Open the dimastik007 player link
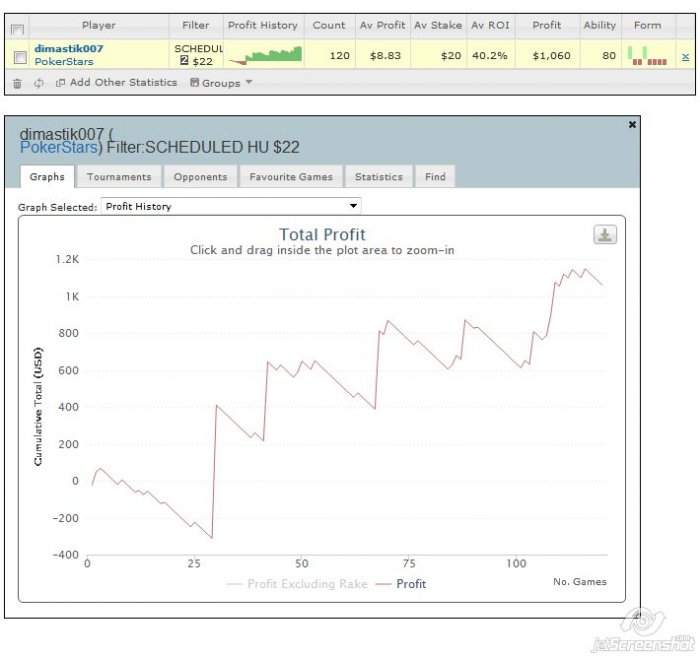This screenshot has width=700, height=658. pyautogui.click(x=69, y=49)
